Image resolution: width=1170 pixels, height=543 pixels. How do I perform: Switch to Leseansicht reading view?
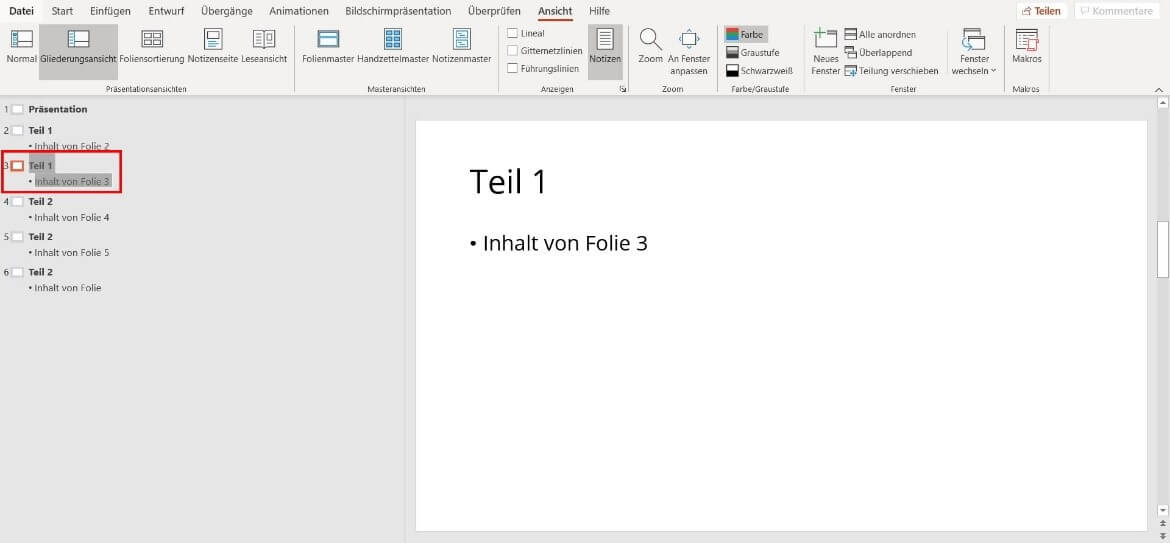(x=264, y=46)
